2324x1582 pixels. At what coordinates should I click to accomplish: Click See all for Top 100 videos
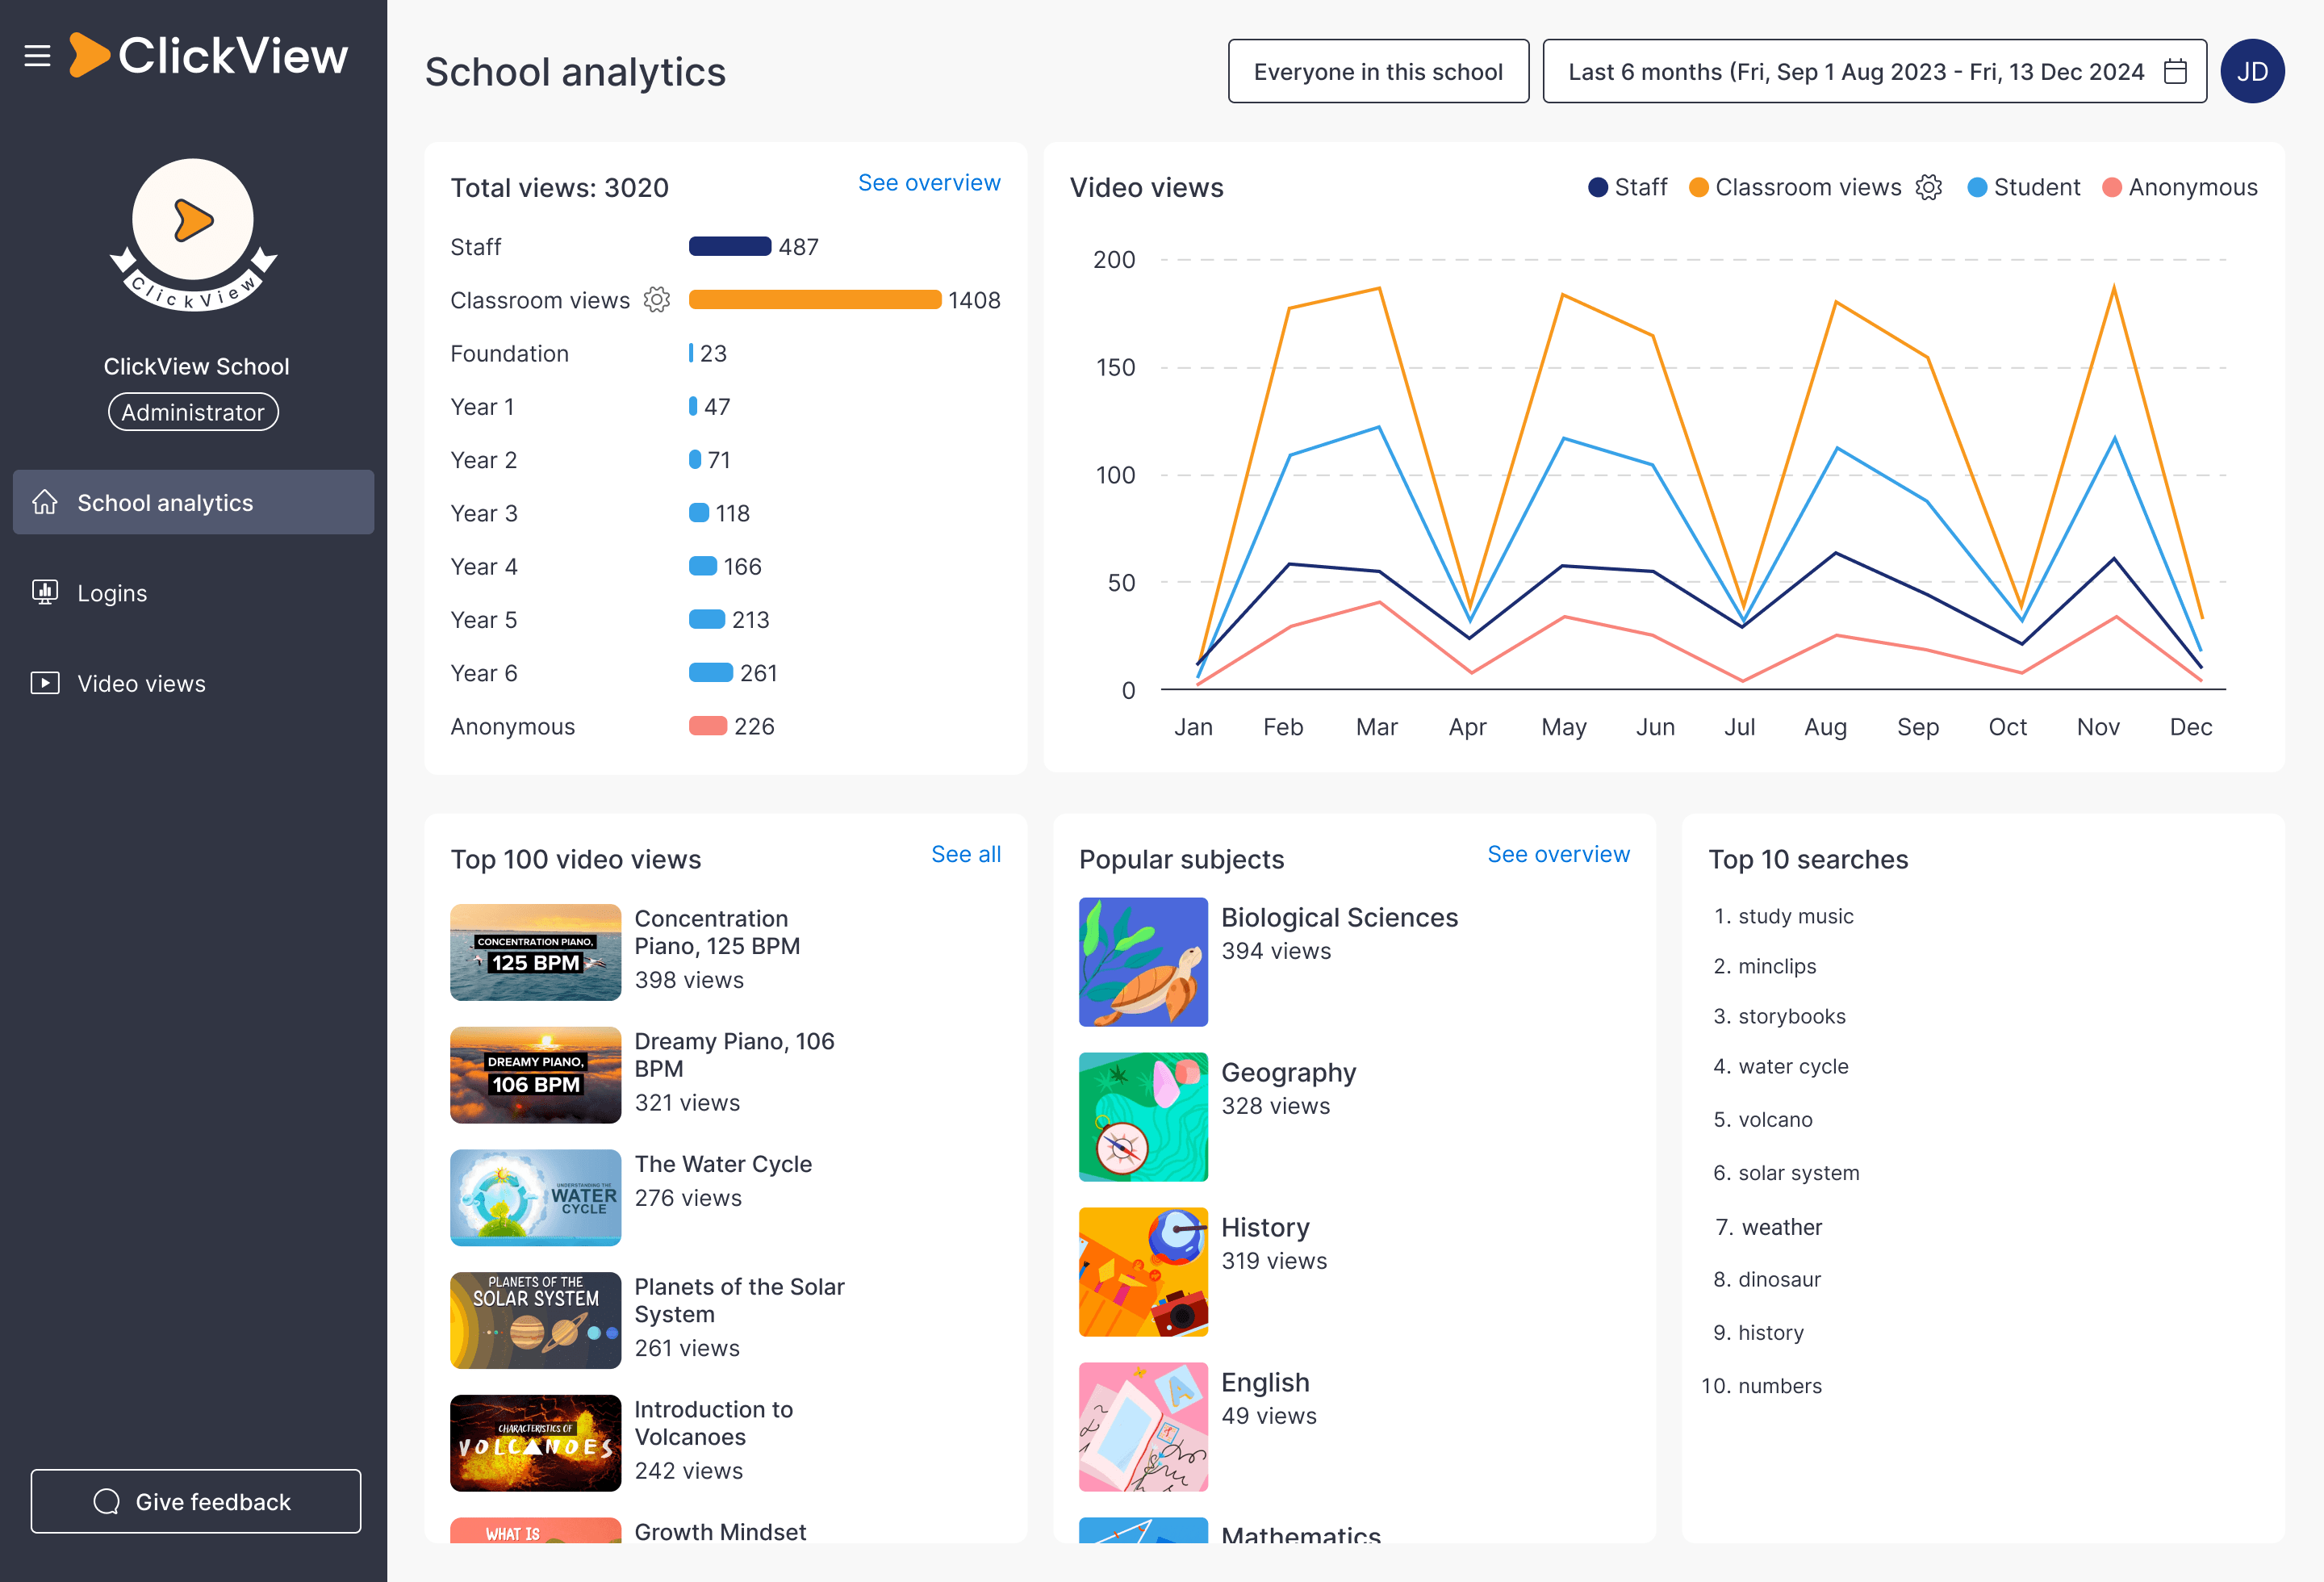(966, 854)
